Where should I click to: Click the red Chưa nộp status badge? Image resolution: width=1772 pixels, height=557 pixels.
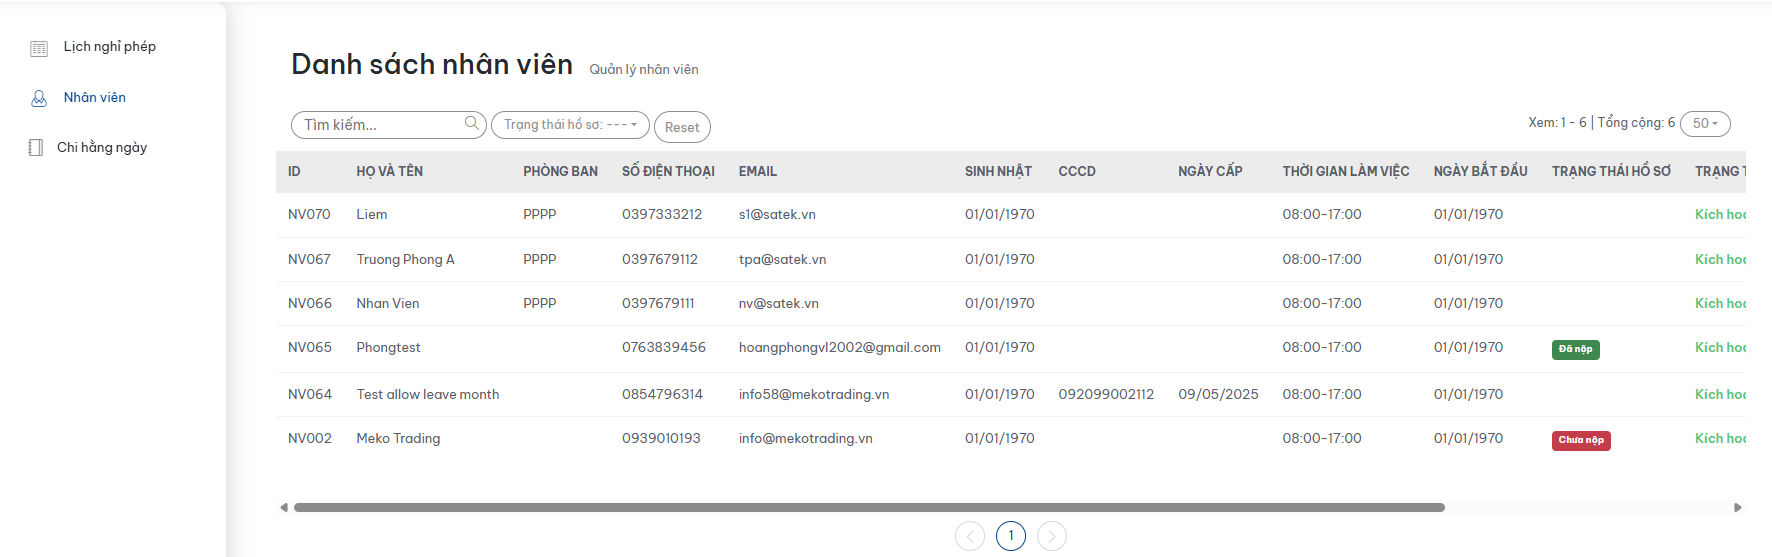point(1580,440)
